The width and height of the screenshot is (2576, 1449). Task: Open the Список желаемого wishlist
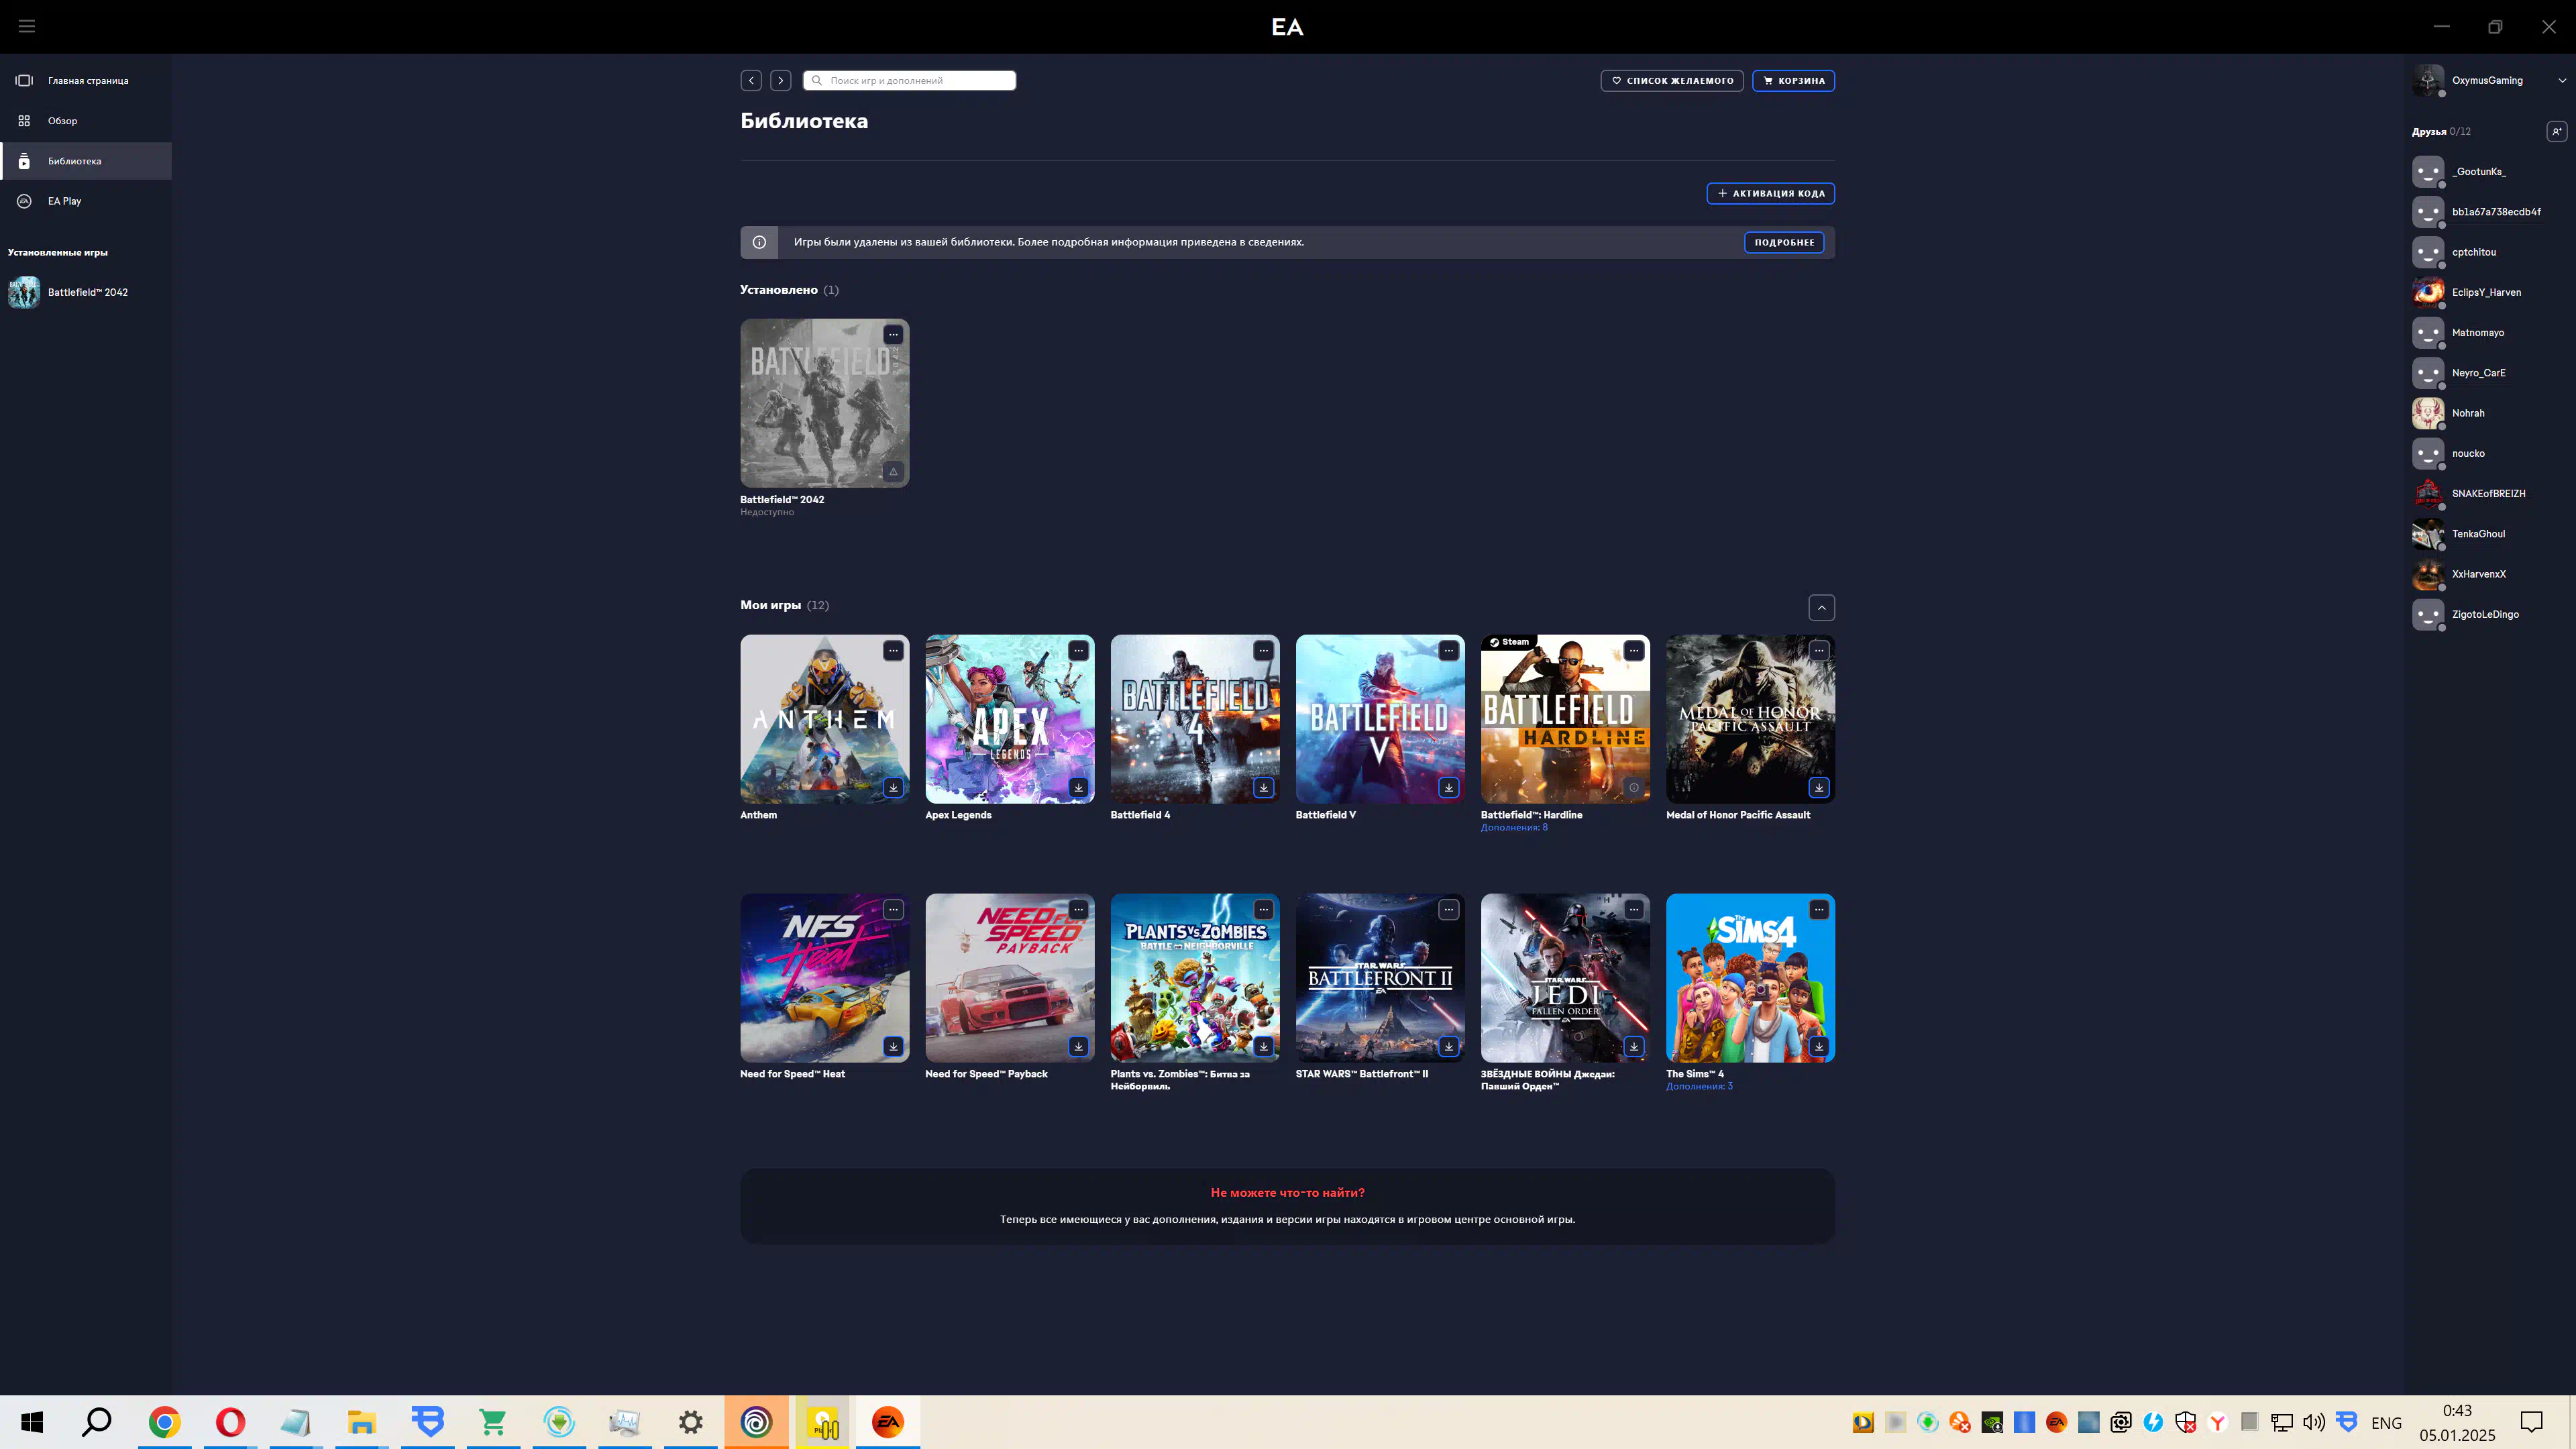[x=1672, y=80]
